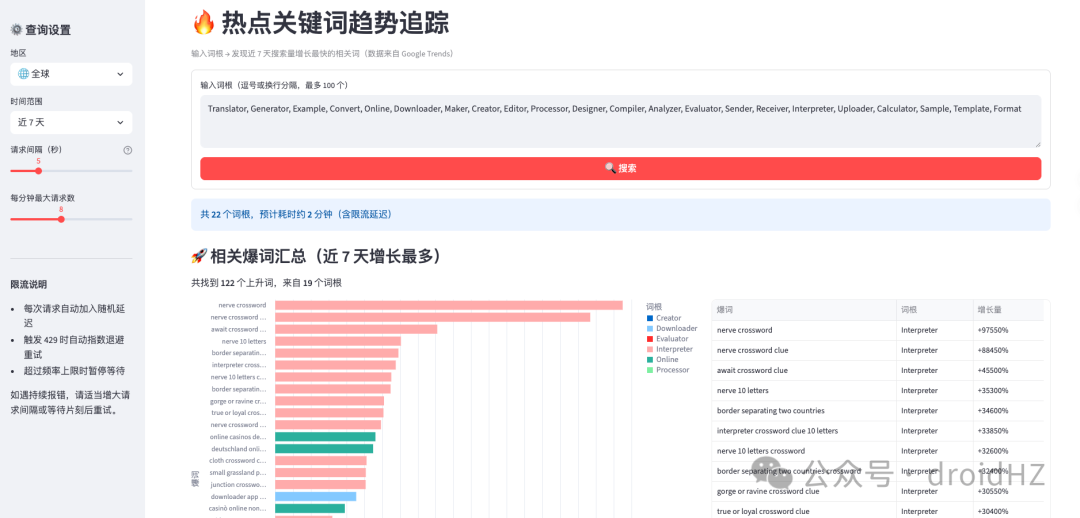Select cell 'interpreter crossword clue 10 letters'
Viewport: 1080px width, 518px height.
point(804,431)
